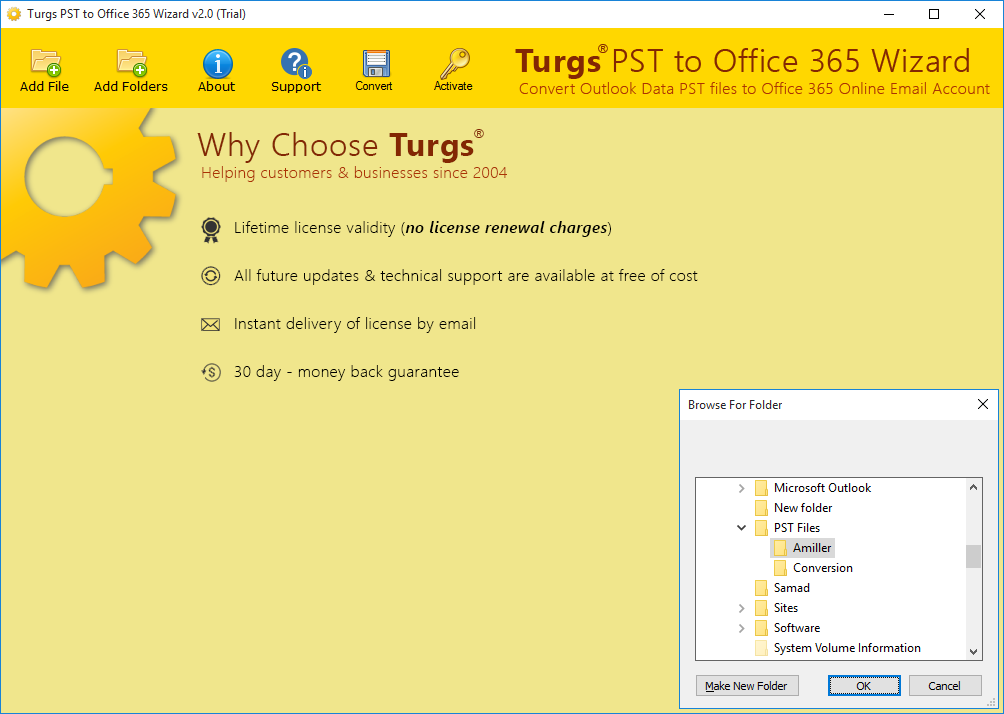The width and height of the screenshot is (1004, 714).
Task: Minimize the Turgs wizard window
Action: tap(889, 14)
